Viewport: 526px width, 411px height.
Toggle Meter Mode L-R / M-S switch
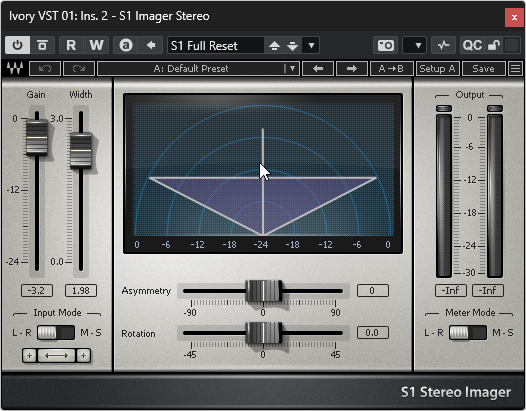click(x=468, y=332)
